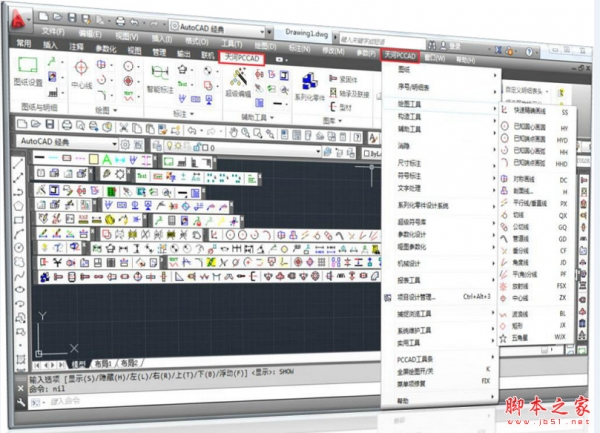
Task: Open the 系列化零件 parts library
Action: pos(310,87)
